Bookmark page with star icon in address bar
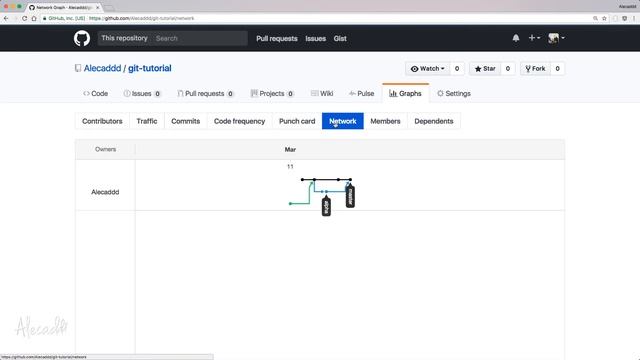This screenshot has height=360, width=640. [x=604, y=18]
